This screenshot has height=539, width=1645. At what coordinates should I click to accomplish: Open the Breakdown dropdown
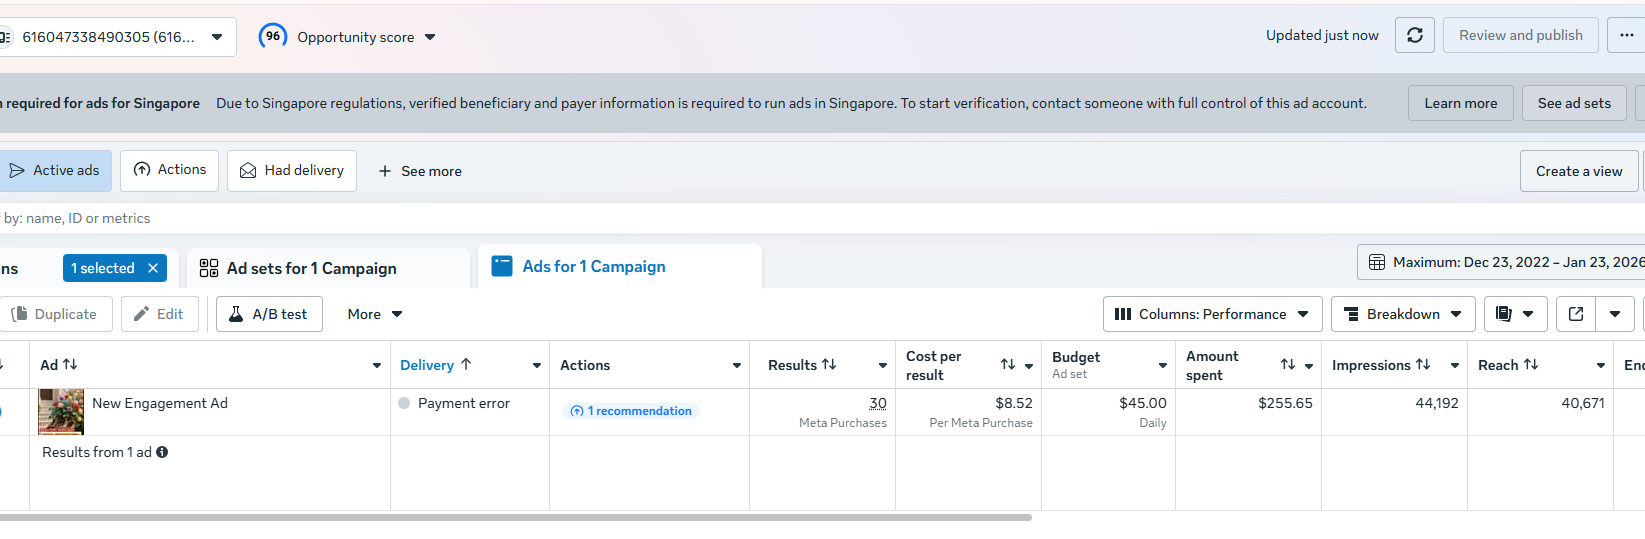click(1403, 314)
